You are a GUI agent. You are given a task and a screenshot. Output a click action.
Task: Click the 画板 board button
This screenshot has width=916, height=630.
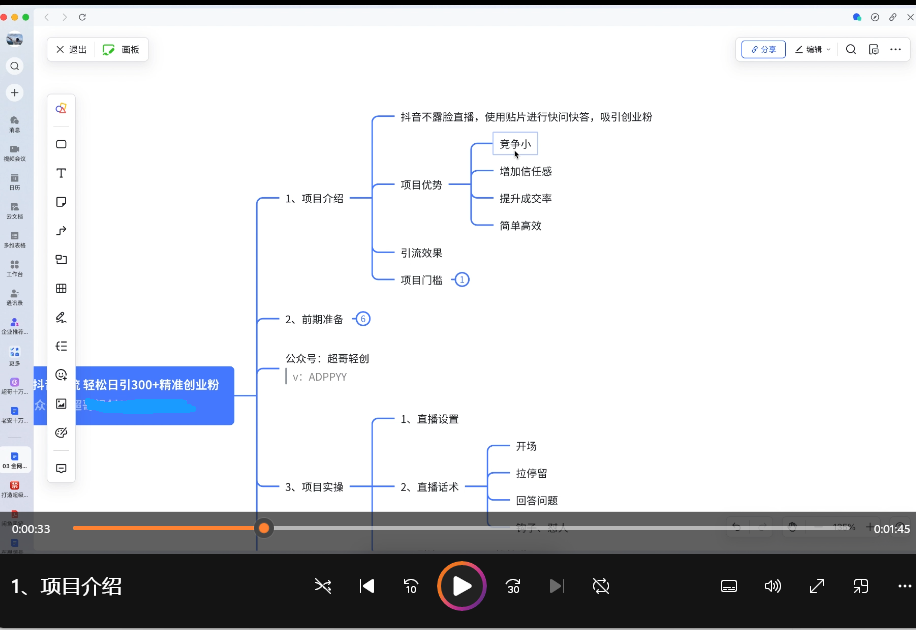[121, 50]
